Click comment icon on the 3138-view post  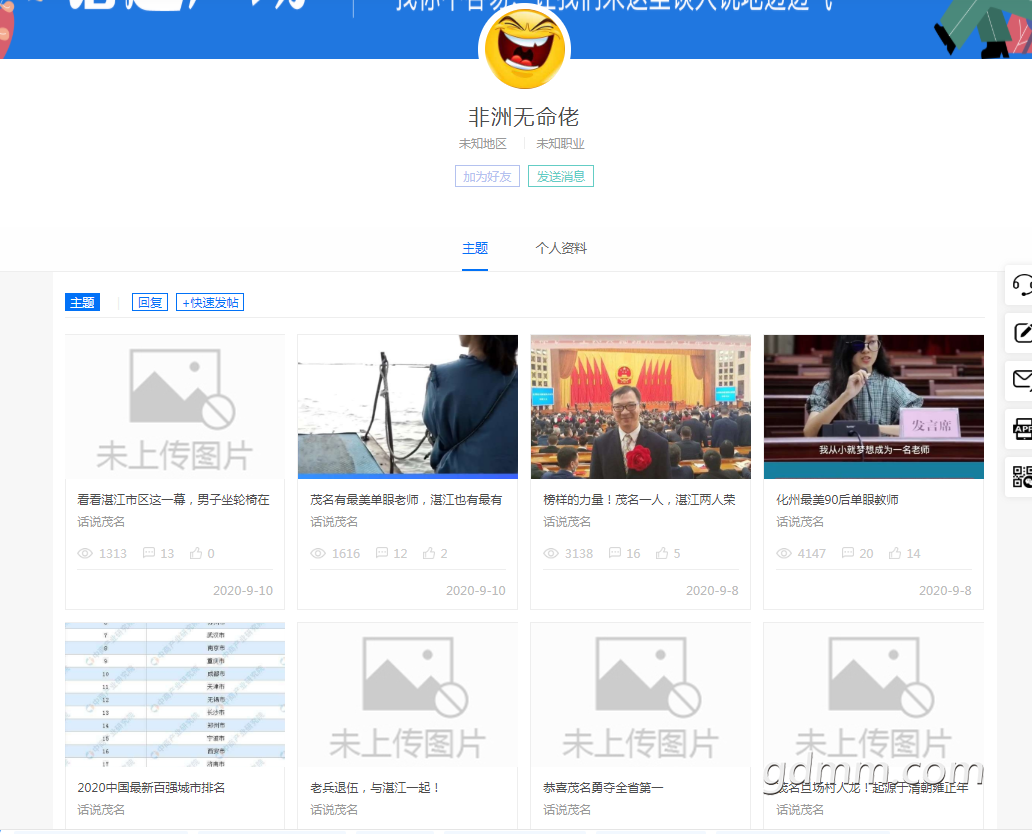coord(616,553)
